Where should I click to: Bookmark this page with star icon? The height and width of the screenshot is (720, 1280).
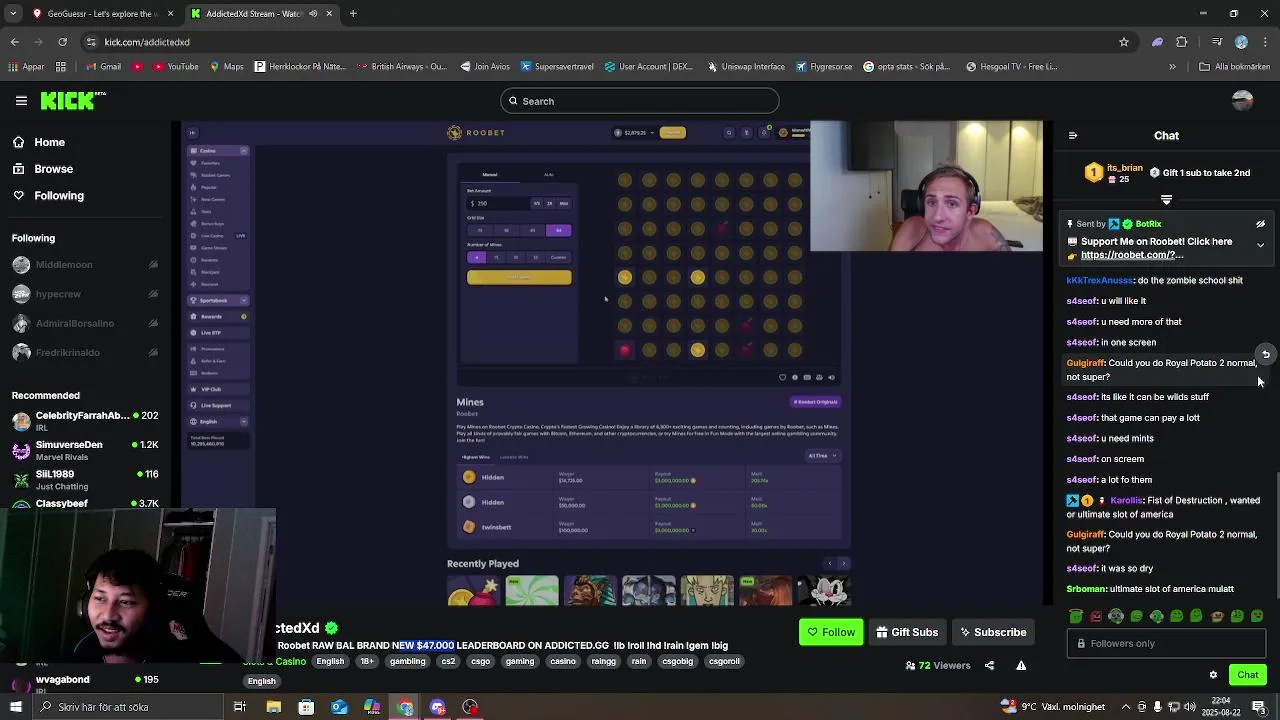click(x=1124, y=42)
